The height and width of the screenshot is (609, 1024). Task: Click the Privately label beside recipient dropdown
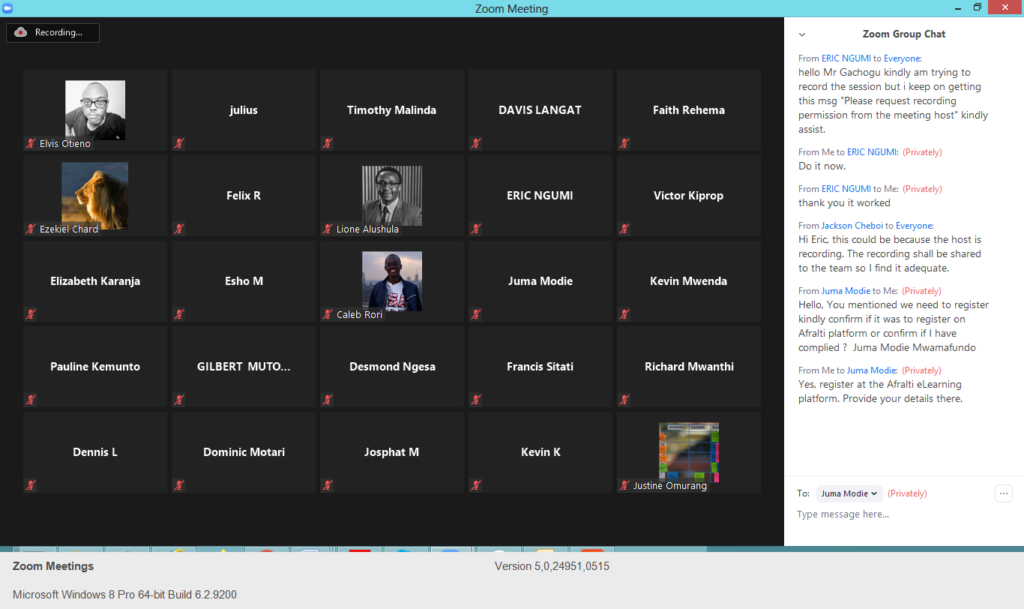tap(907, 493)
